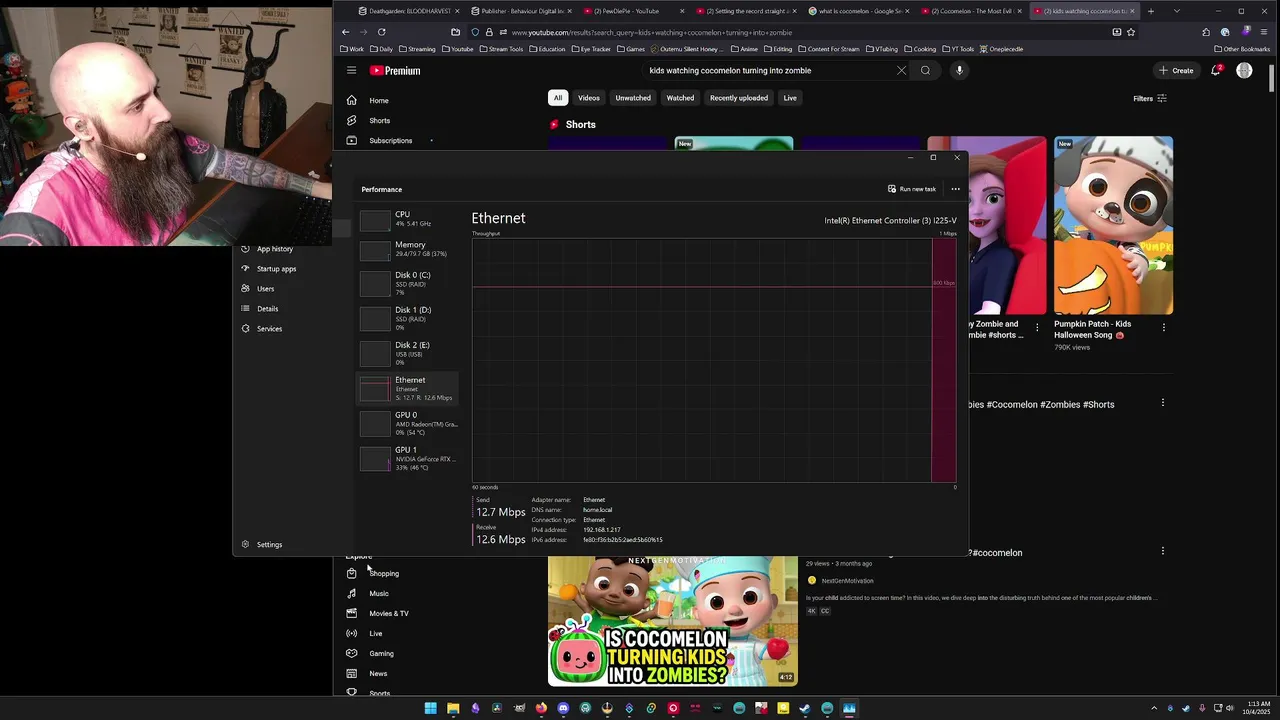This screenshot has height=720, width=1280.
Task: Click the YouTube Premium logo
Action: (x=395, y=71)
